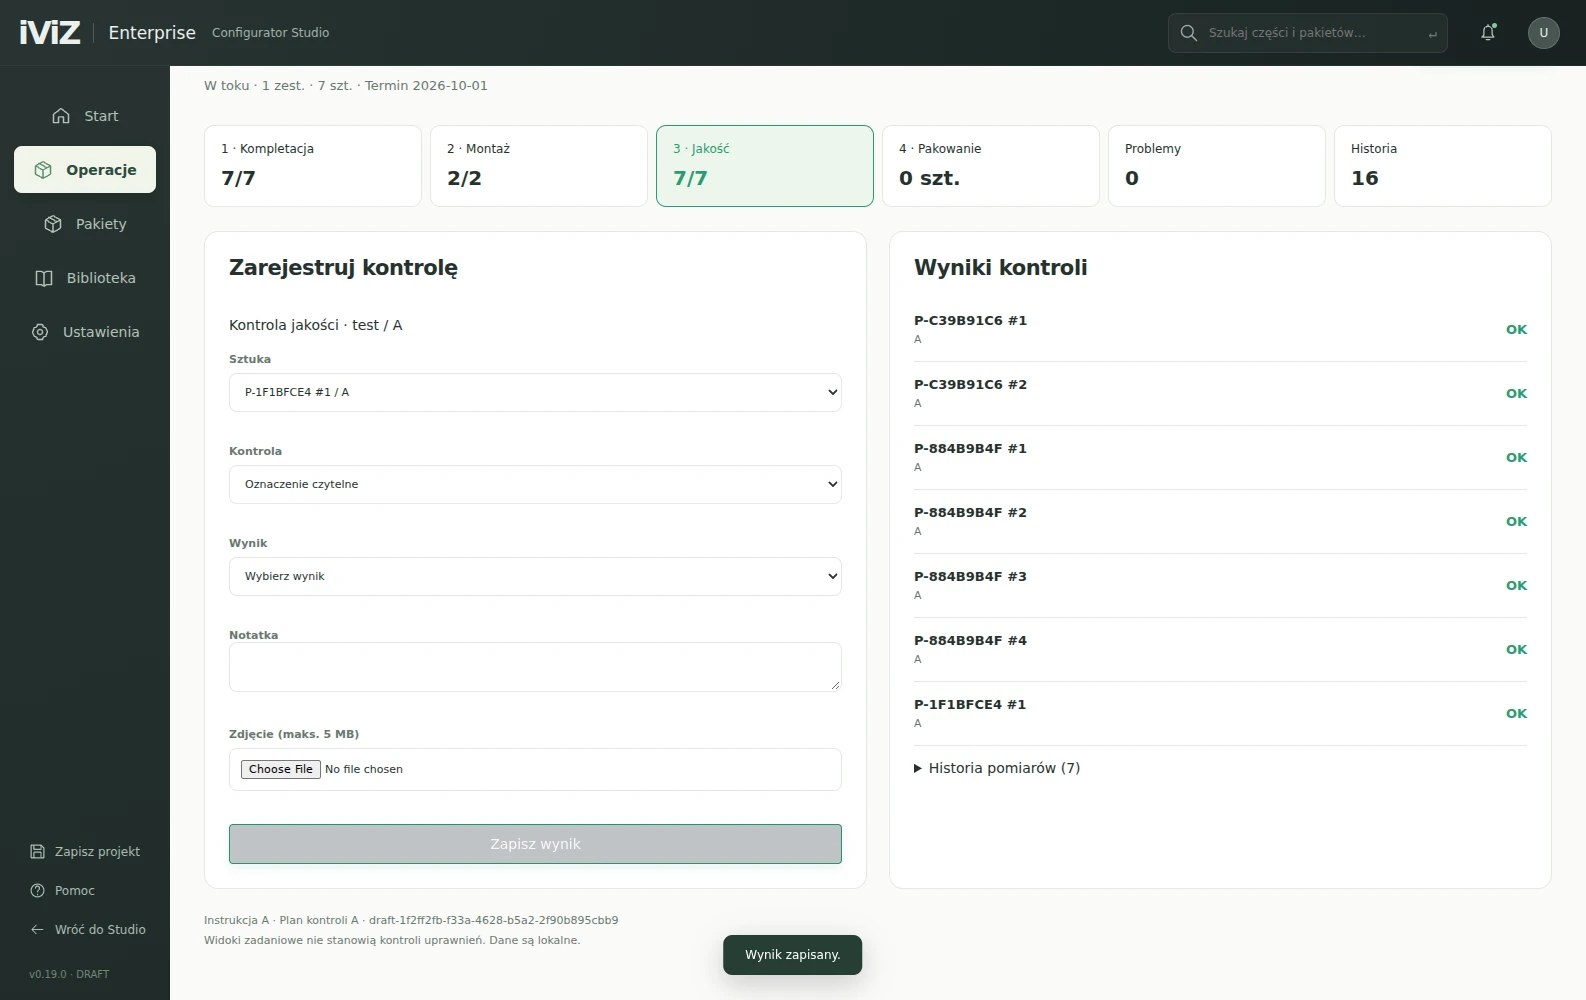This screenshot has height=1000, width=1586.
Task: Click result row P-C39B91C6 #1
Action: 1220,329
